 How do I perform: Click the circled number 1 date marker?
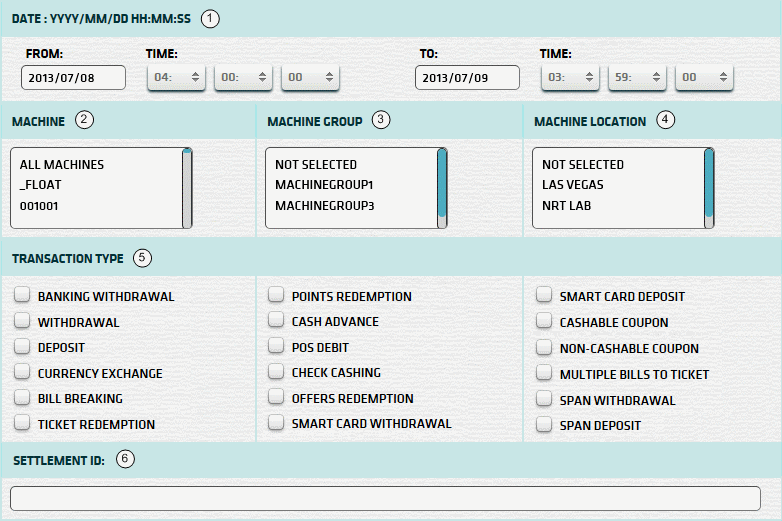(209, 18)
